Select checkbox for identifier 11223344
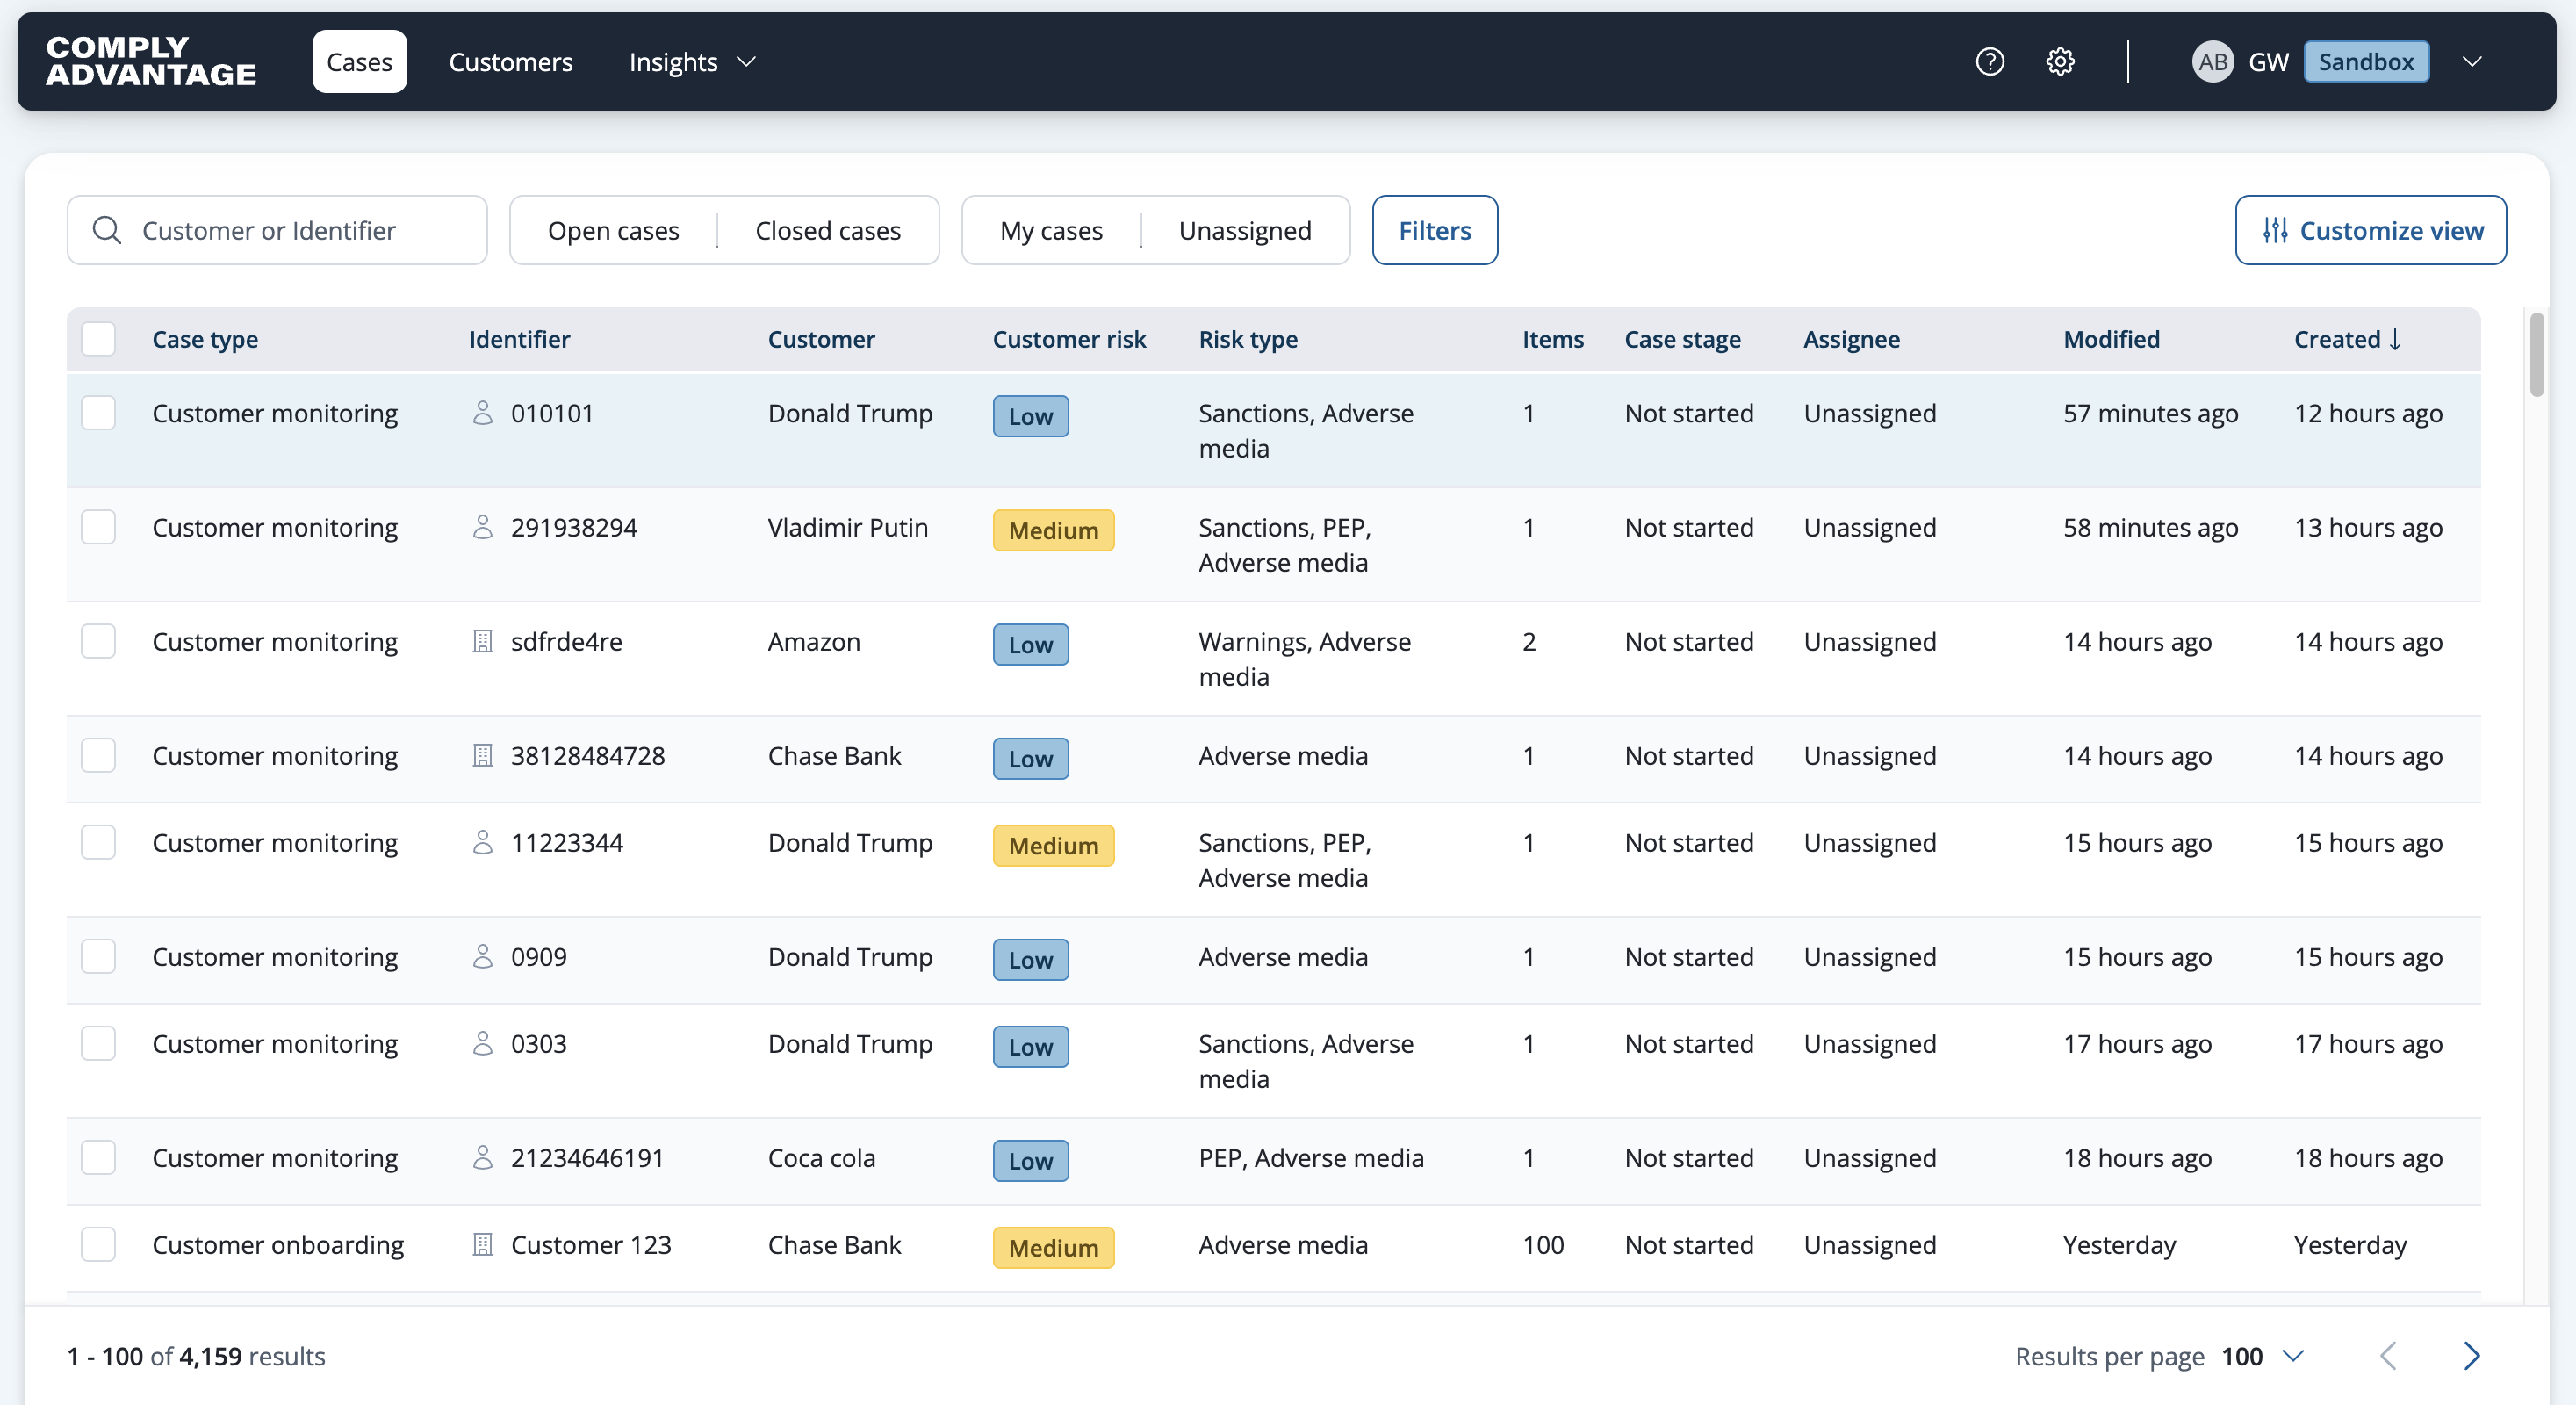 (x=98, y=842)
